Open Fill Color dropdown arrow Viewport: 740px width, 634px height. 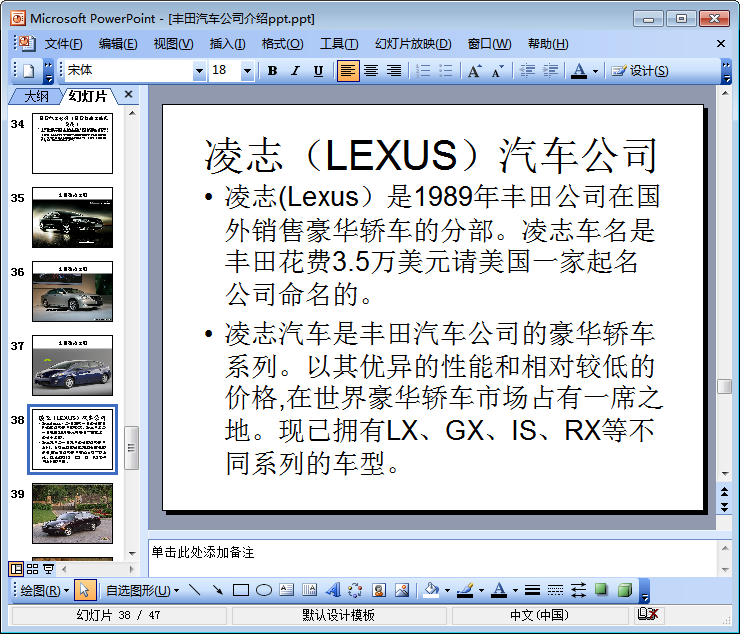tap(447, 590)
